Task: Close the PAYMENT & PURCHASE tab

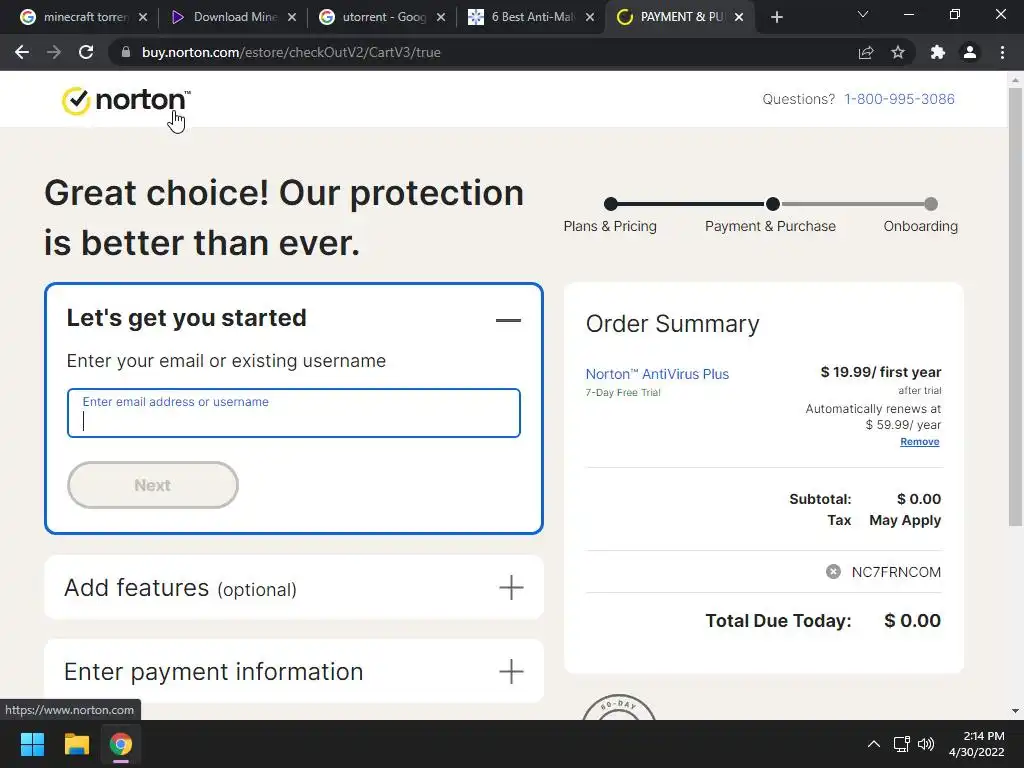Action: [739, 17]
